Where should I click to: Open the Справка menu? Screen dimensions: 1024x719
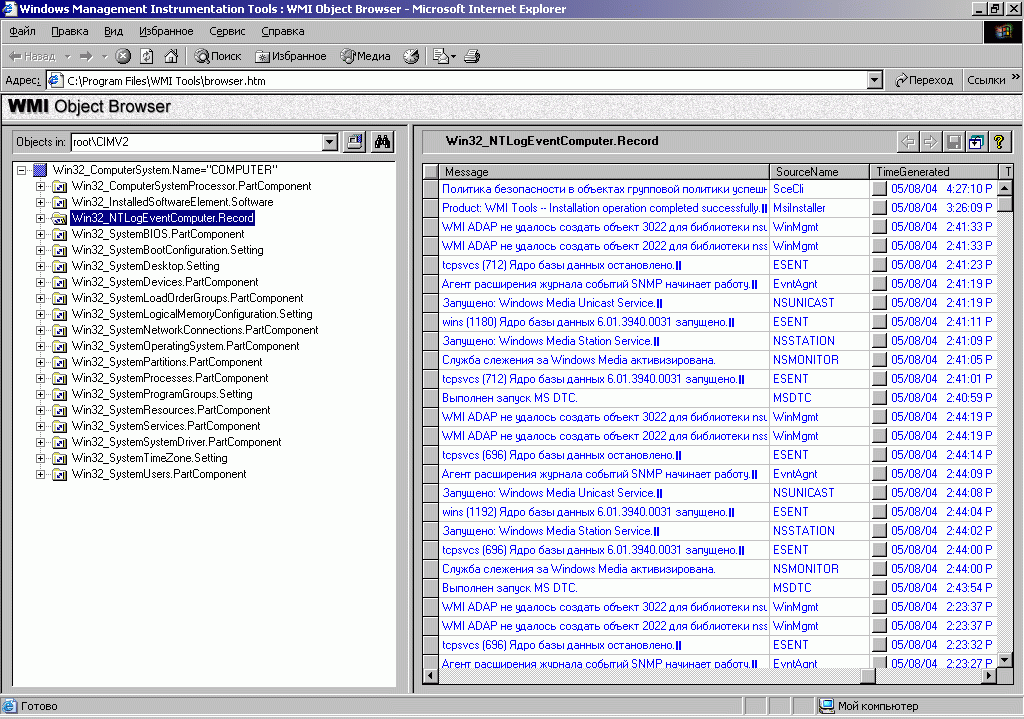pyautogui.click(x=283, y=31)
